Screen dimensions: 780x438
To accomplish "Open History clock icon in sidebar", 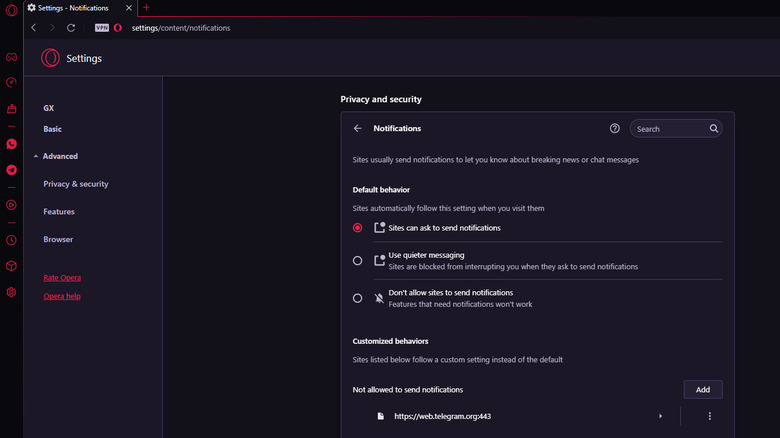I will pyautogui.click(x=11, y=240).
